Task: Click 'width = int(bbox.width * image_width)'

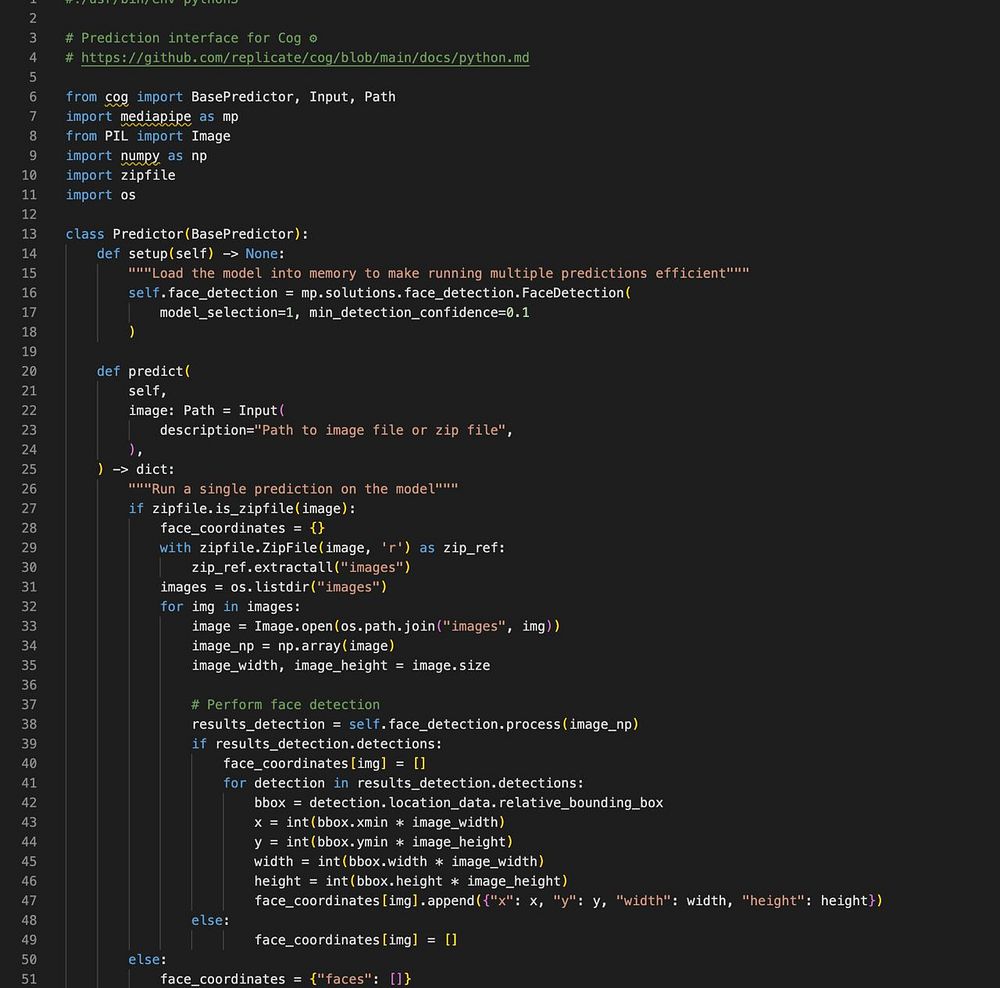Action: click(399, 862)
